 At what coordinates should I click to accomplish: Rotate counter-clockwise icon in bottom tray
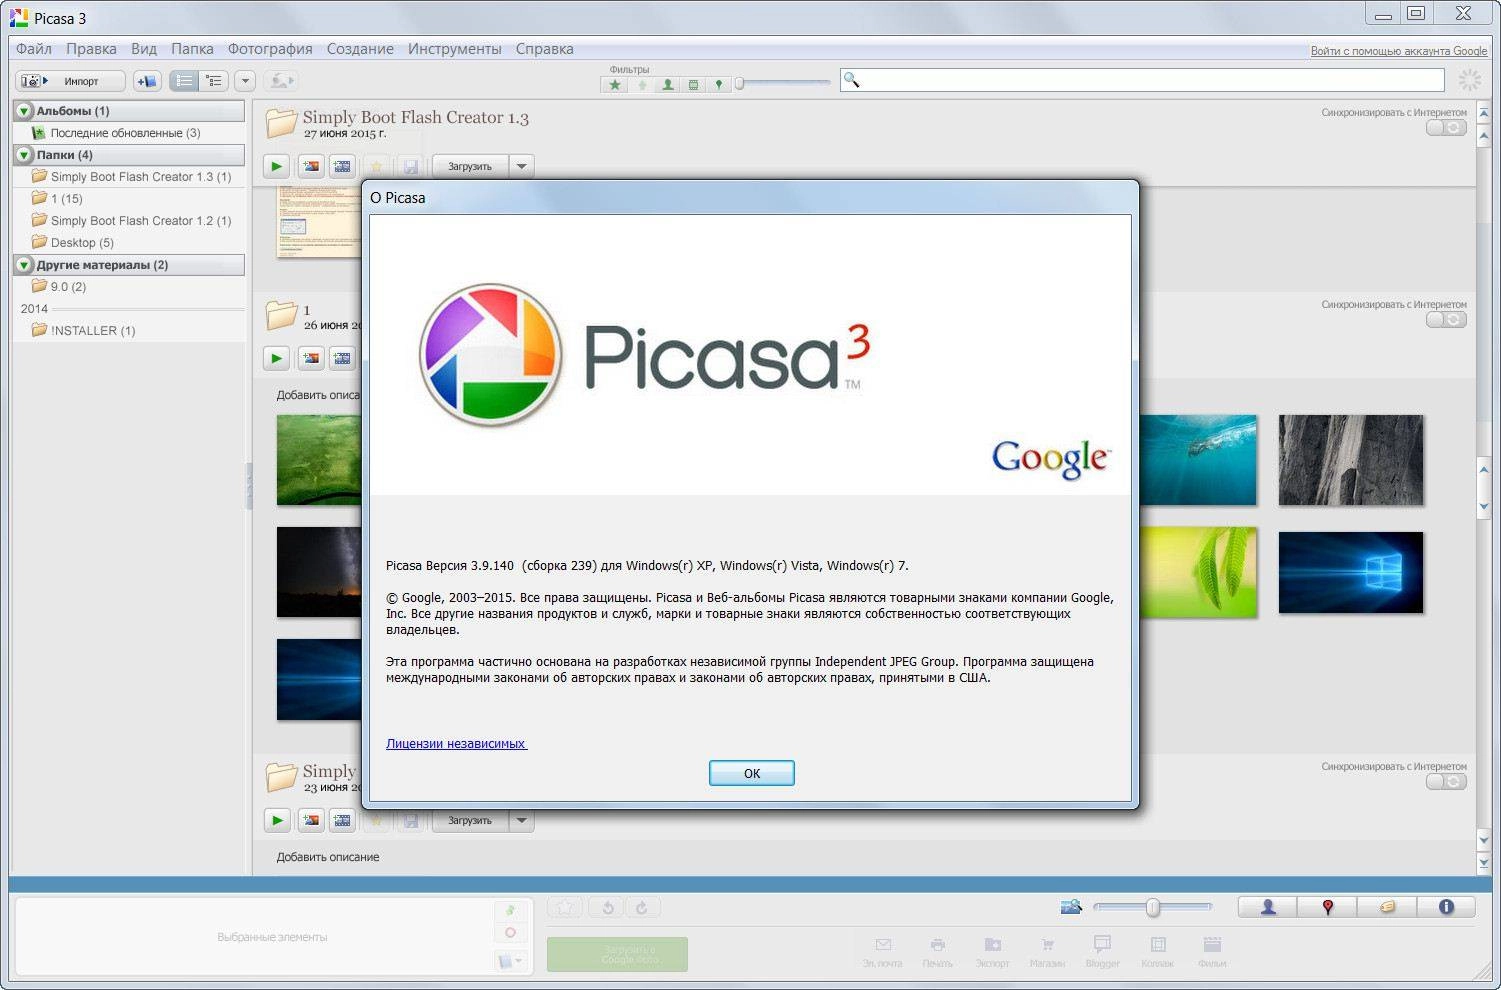pos(607,908)
